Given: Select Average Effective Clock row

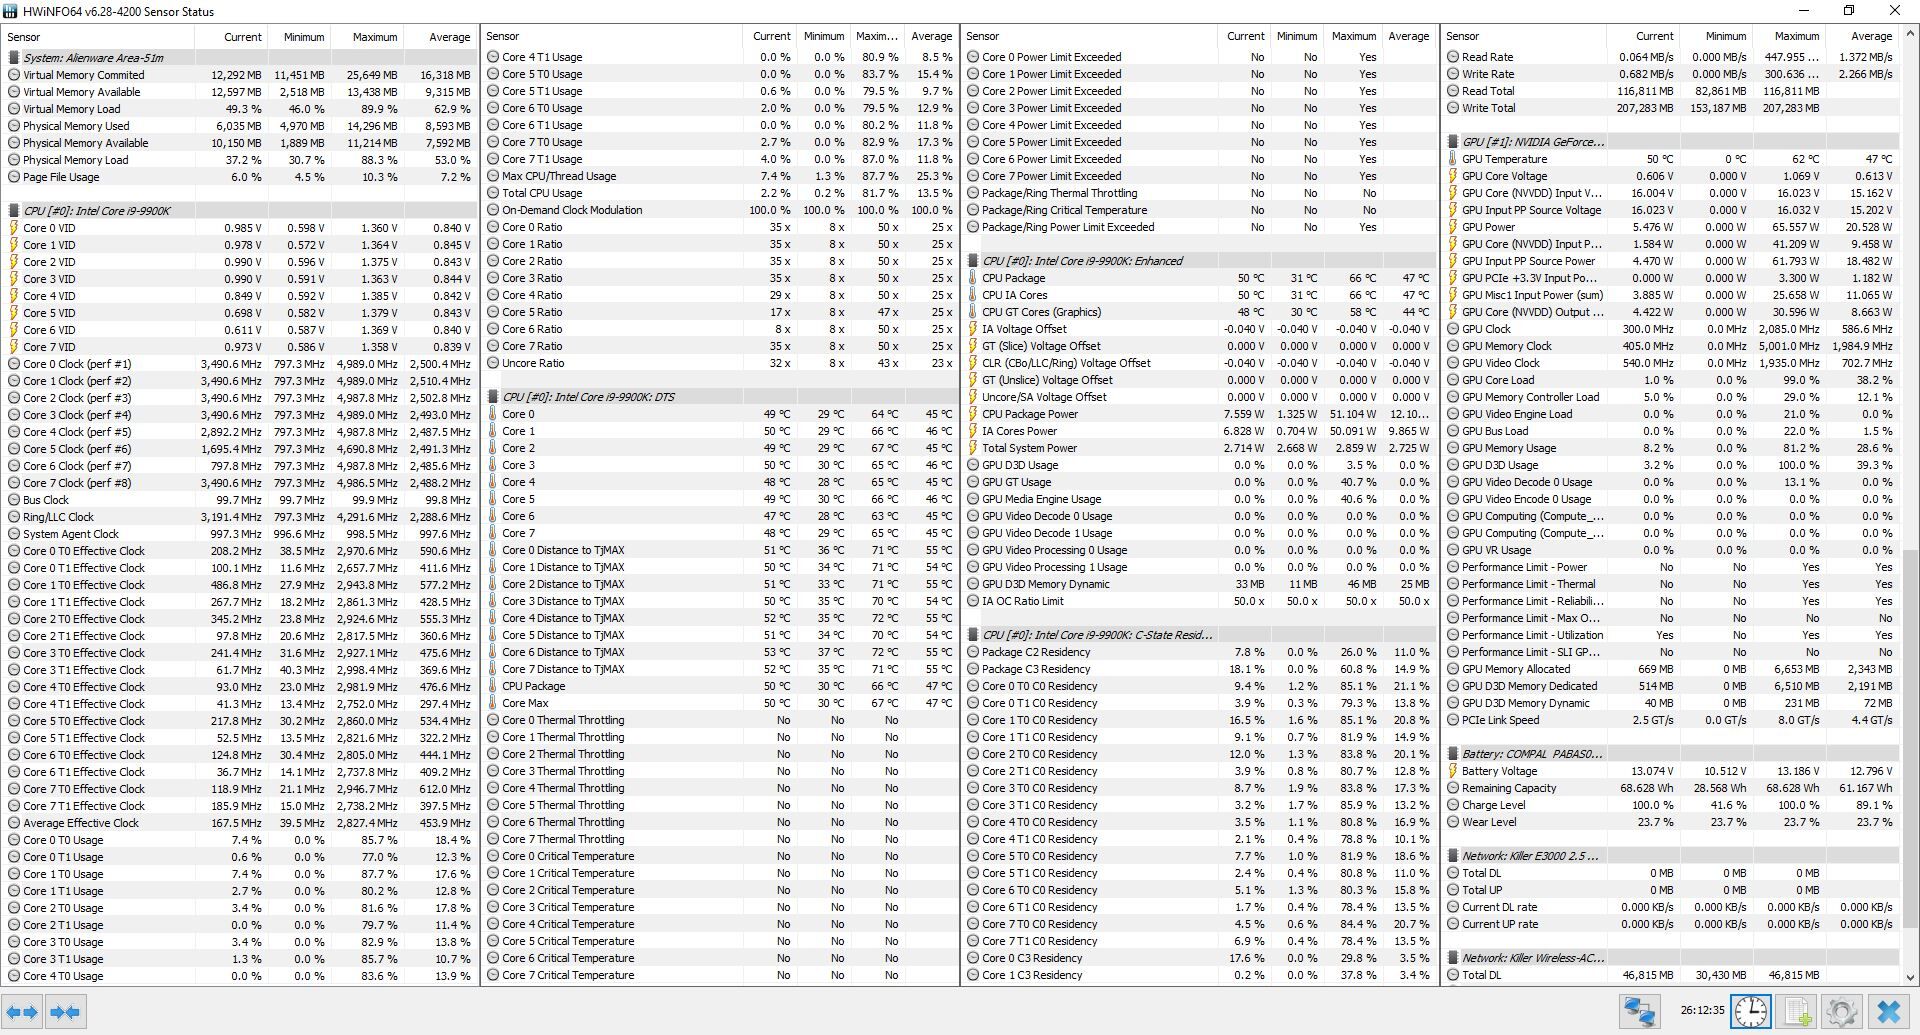Looking at the screenshot, I should pyautogui.click(x=239, y=823).
